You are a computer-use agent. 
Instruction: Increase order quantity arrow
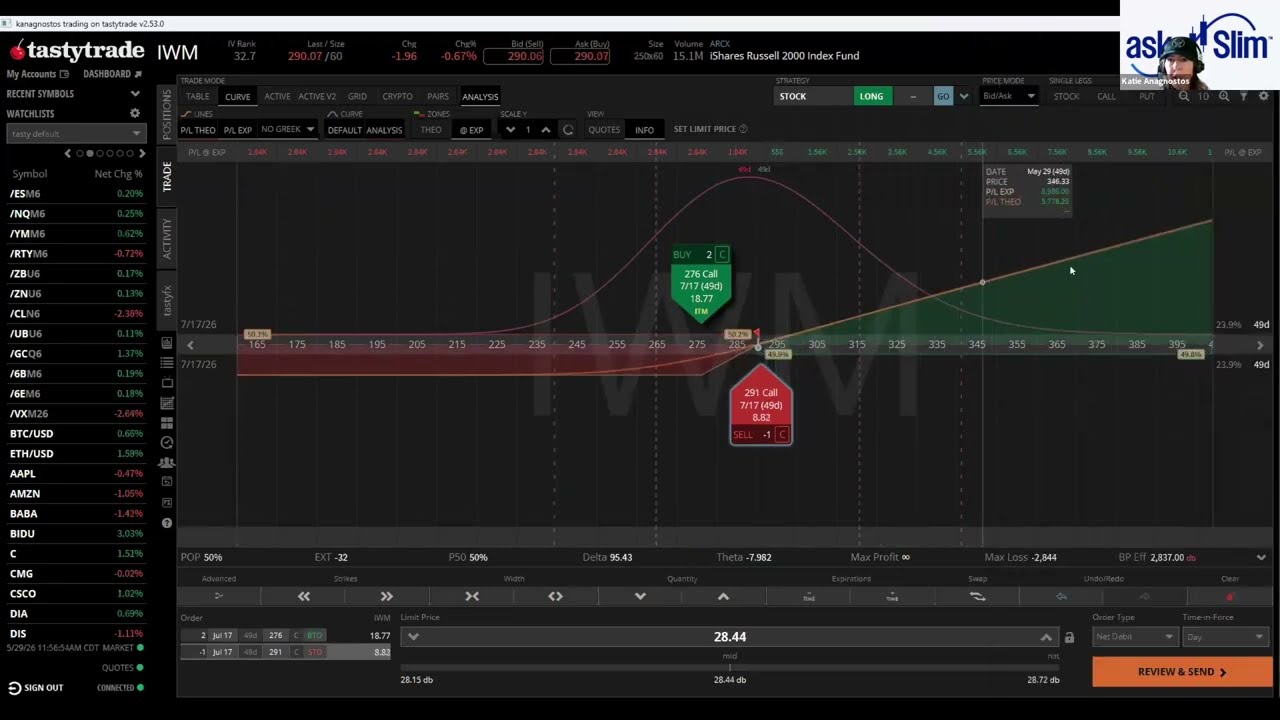723,596
